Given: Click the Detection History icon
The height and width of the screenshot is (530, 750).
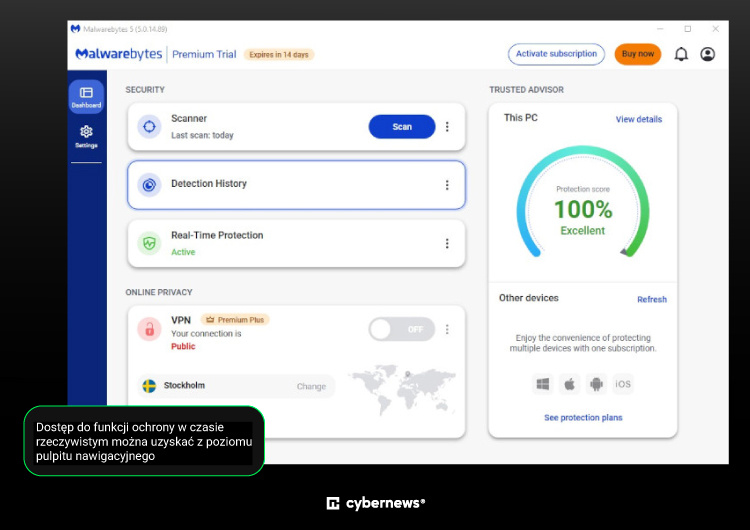Looking at the screenshot, I should click(149, 185).
